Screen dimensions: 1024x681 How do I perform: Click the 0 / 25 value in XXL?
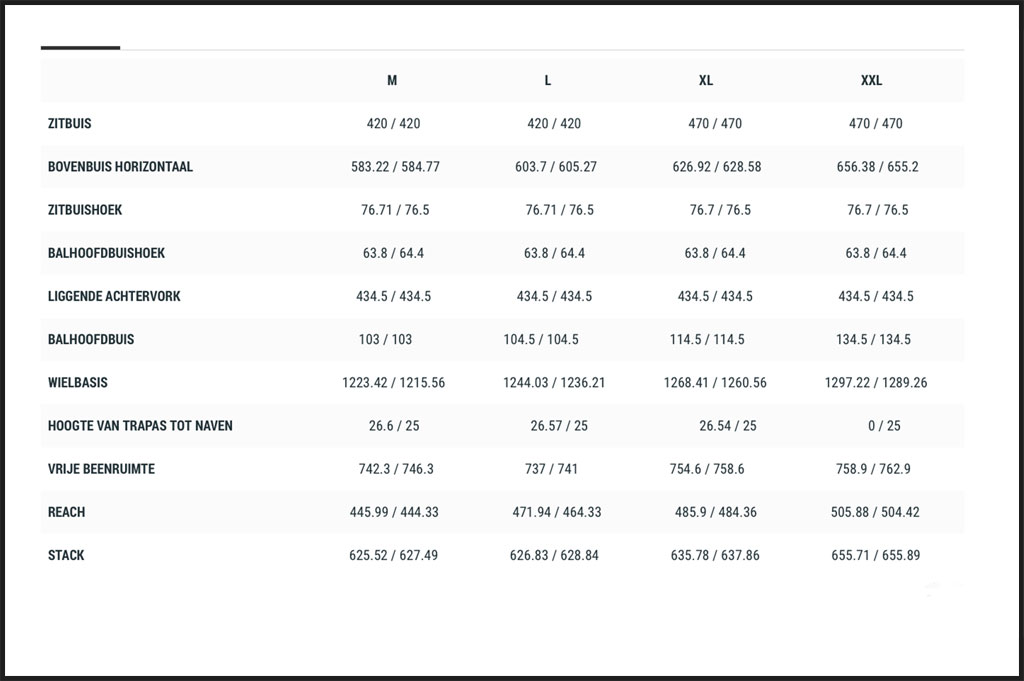[x=884, y=425]
